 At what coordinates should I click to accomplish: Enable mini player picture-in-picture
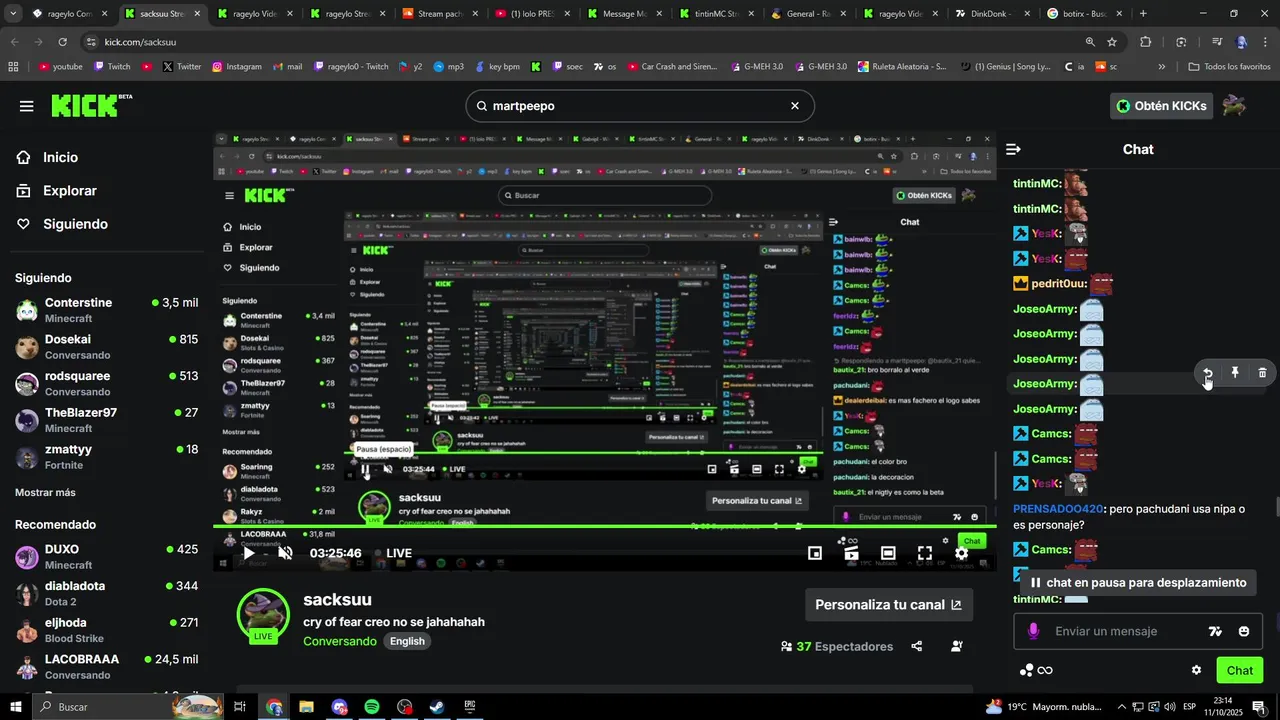coord(815,553)
